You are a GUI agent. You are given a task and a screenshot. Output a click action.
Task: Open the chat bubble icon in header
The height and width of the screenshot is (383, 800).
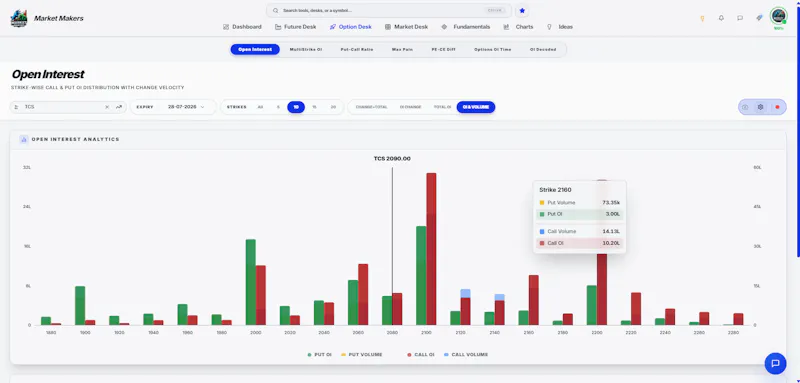click(x=740, y=18)
